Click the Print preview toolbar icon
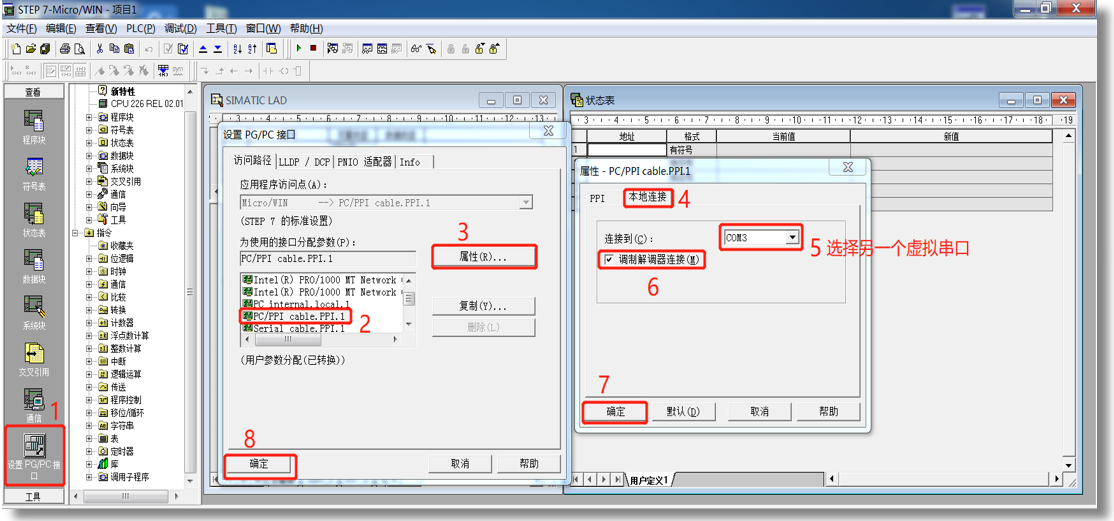 point(79,49)
